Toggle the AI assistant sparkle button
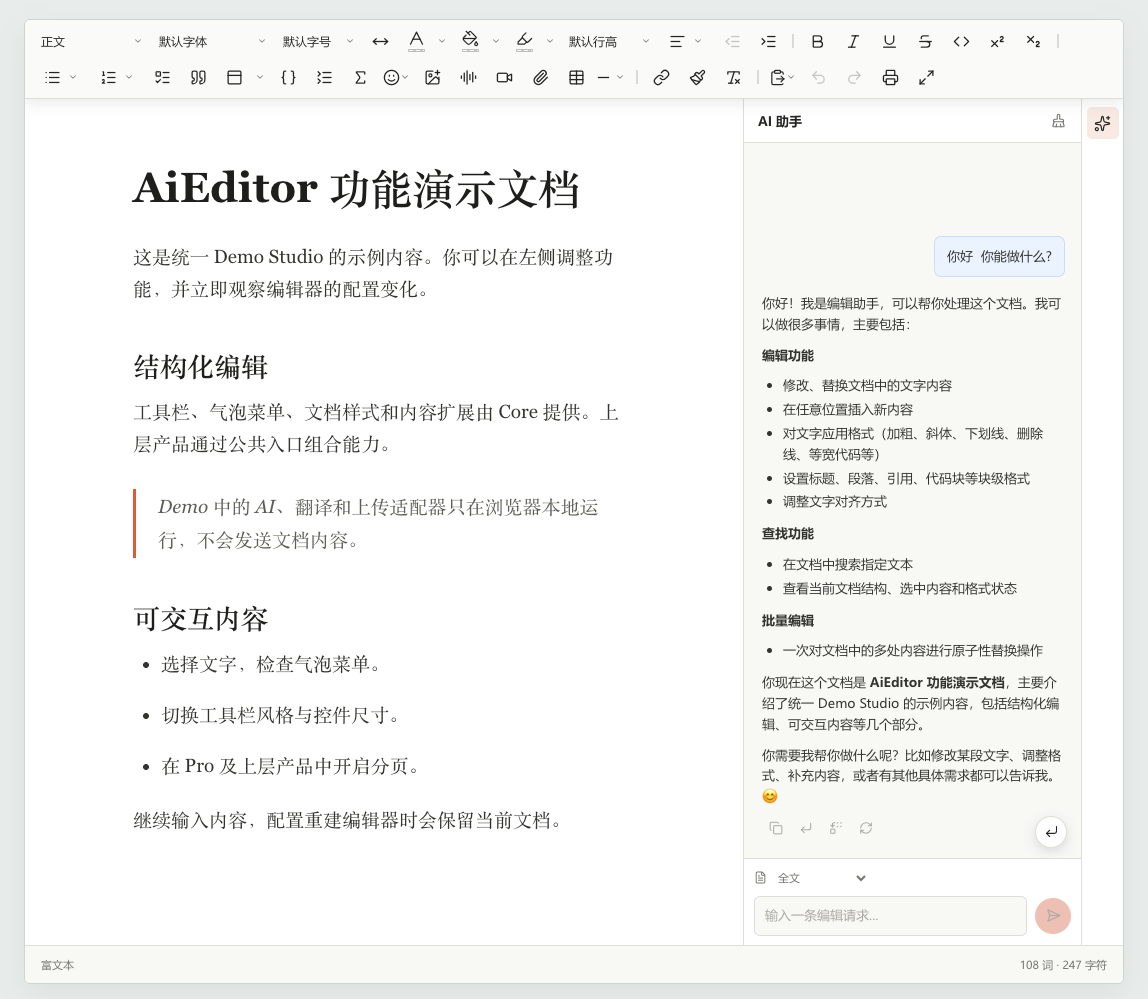 pyautogui.click(x=1103, y=123)
